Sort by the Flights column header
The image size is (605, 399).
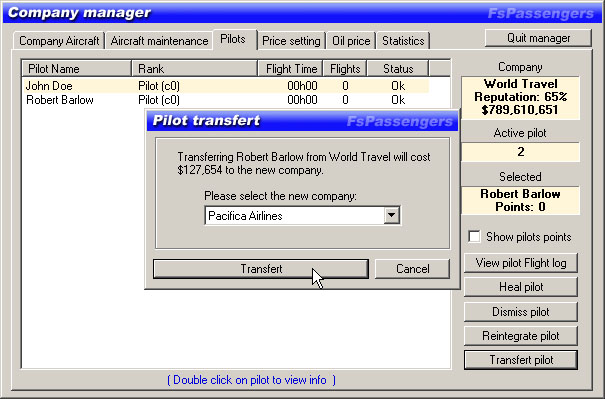tap(345, 69)
